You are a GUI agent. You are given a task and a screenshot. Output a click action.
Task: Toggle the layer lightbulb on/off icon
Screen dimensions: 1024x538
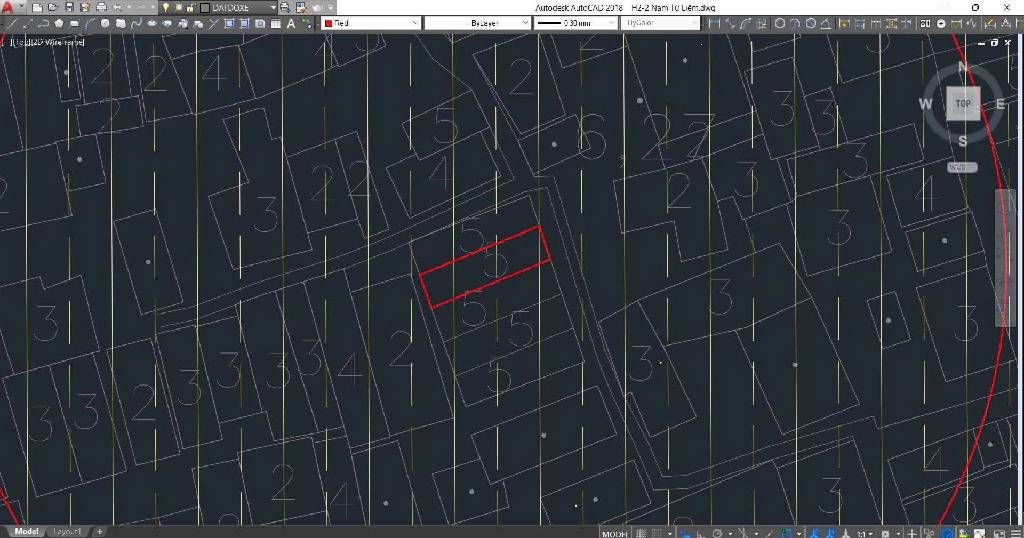tap(165, 7)
